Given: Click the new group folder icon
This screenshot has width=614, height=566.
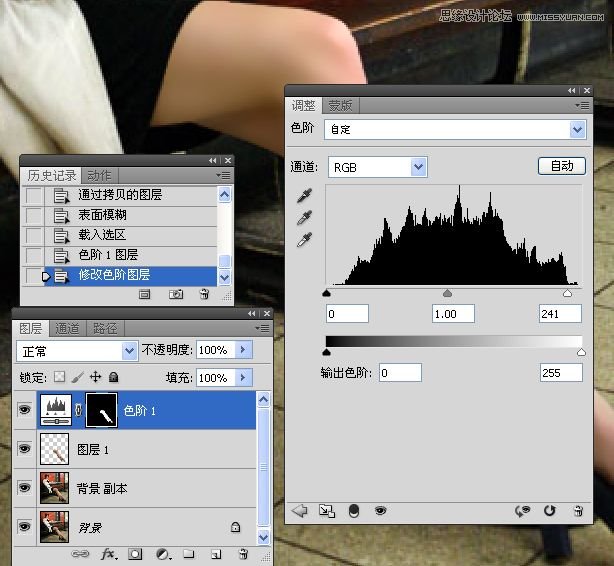Looking at the screenshot, I should 189,554.
